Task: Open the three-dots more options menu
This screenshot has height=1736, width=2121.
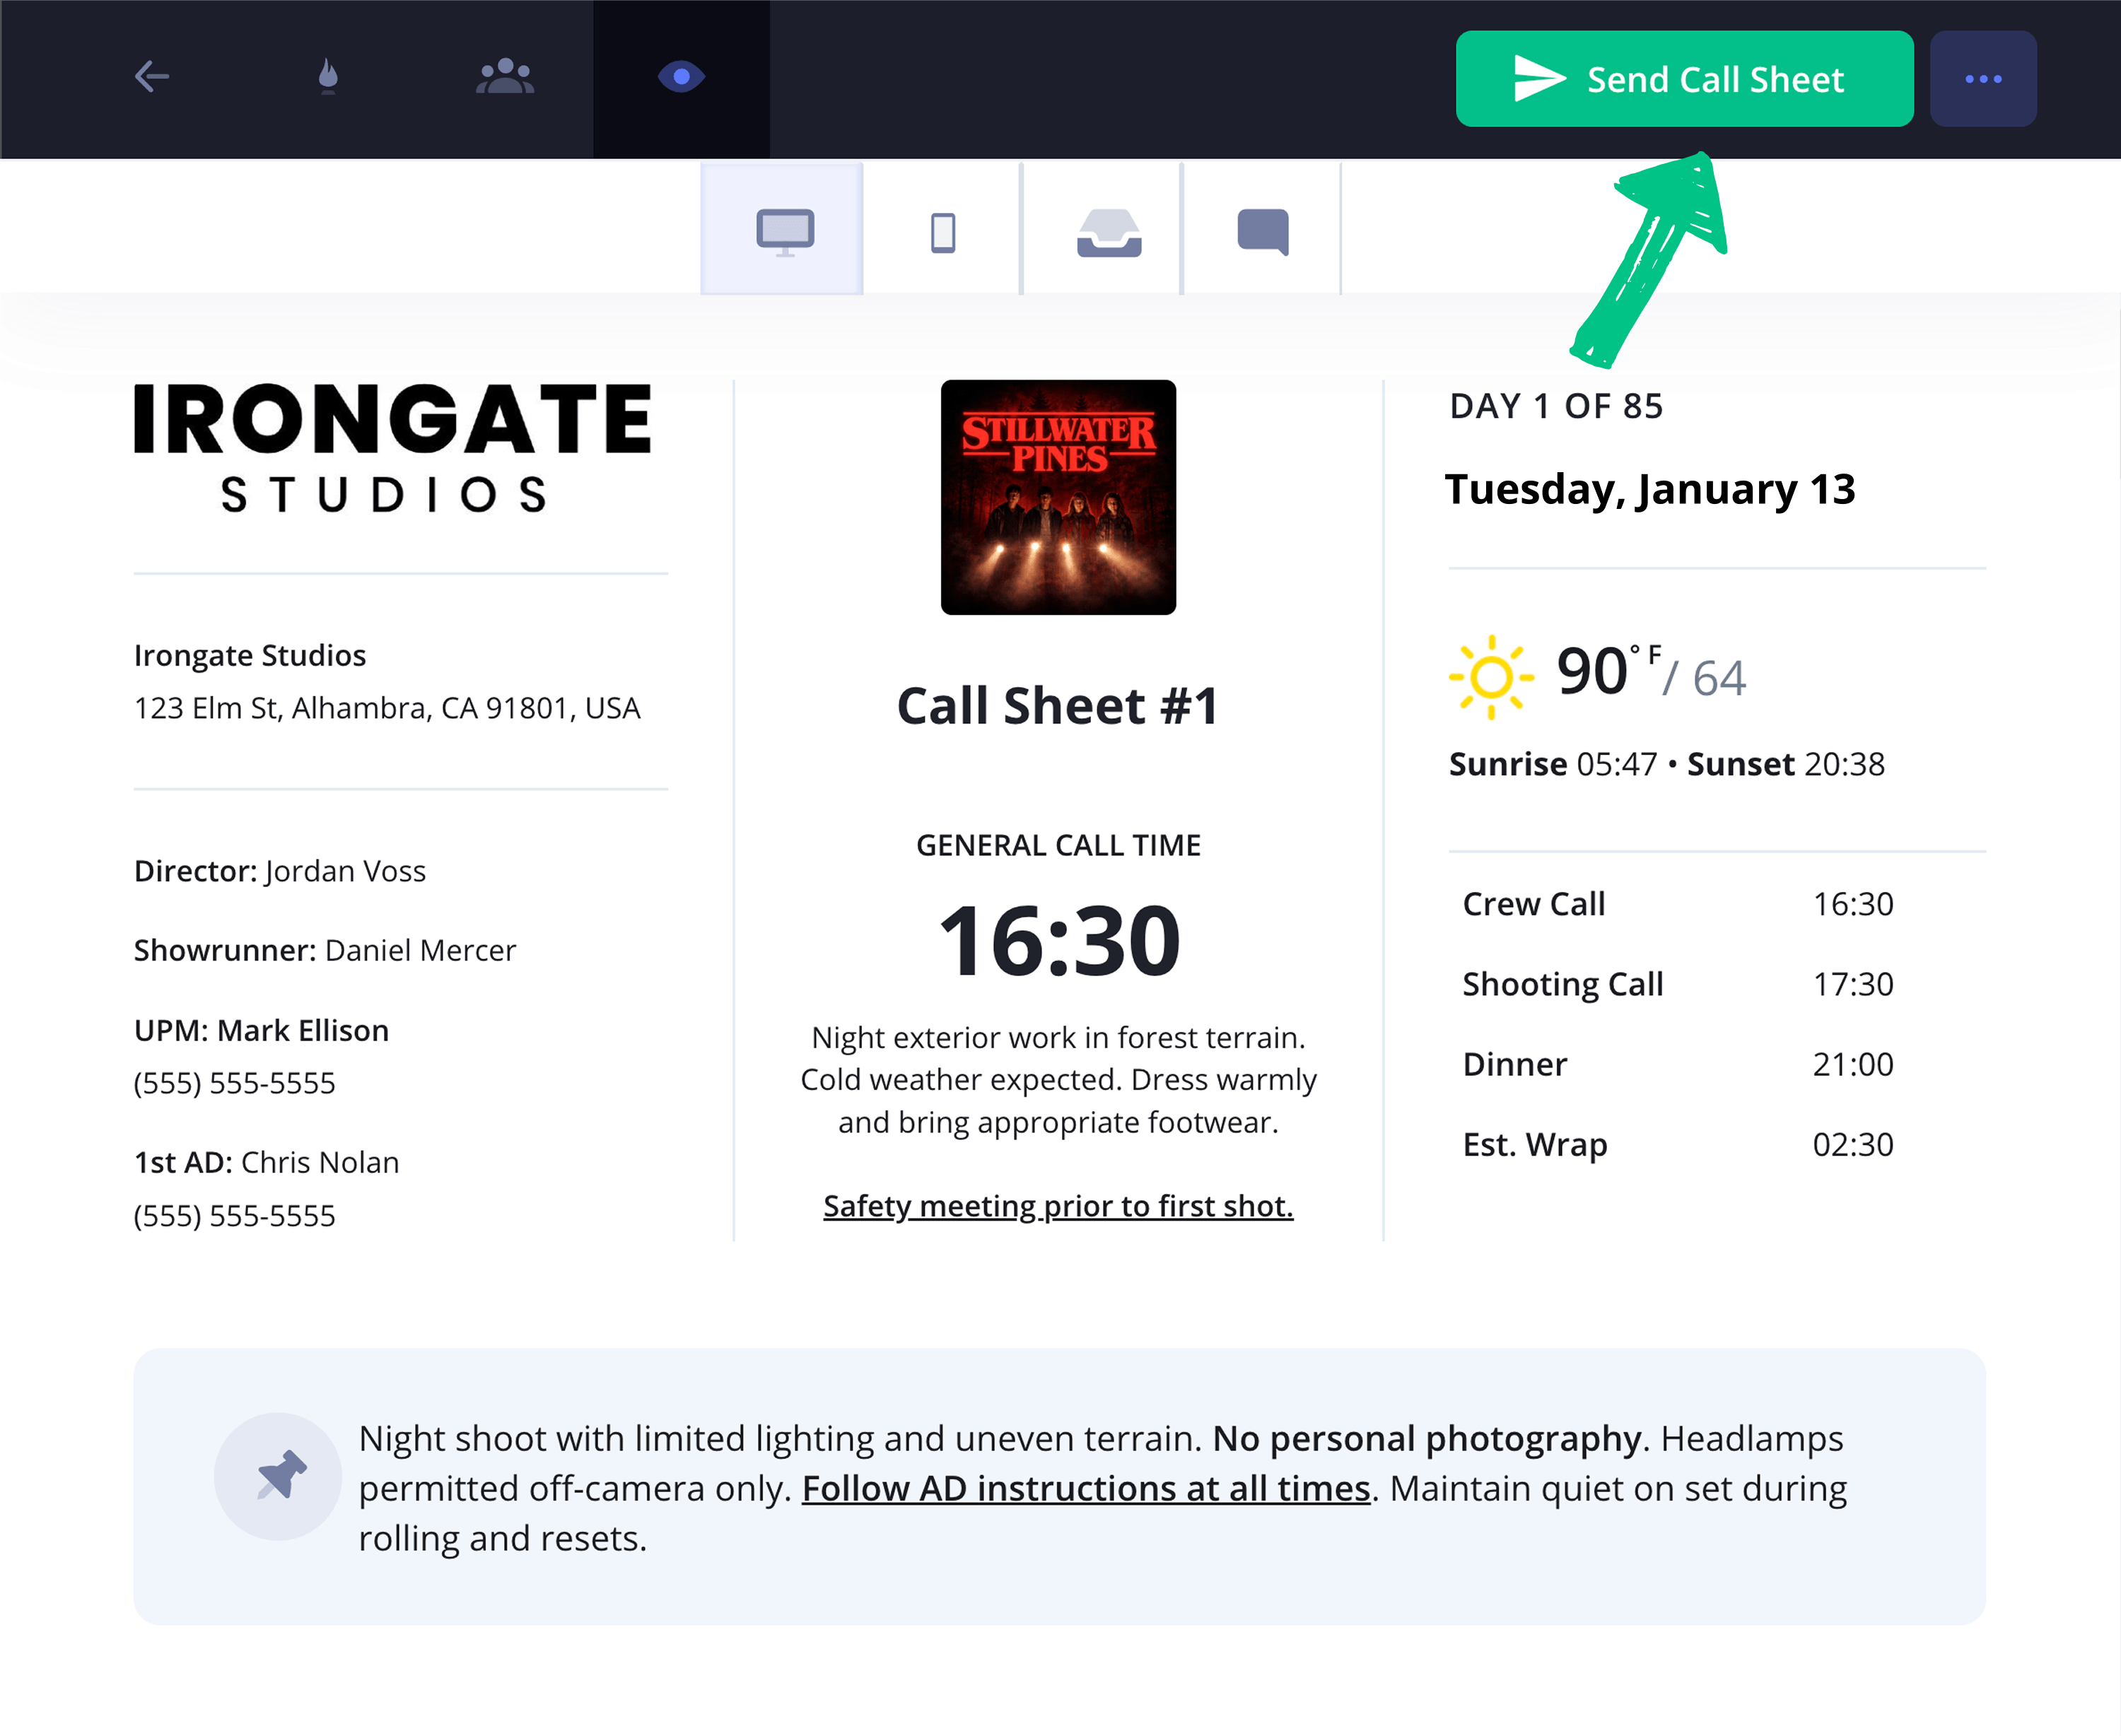Action: pos(1983,79)
